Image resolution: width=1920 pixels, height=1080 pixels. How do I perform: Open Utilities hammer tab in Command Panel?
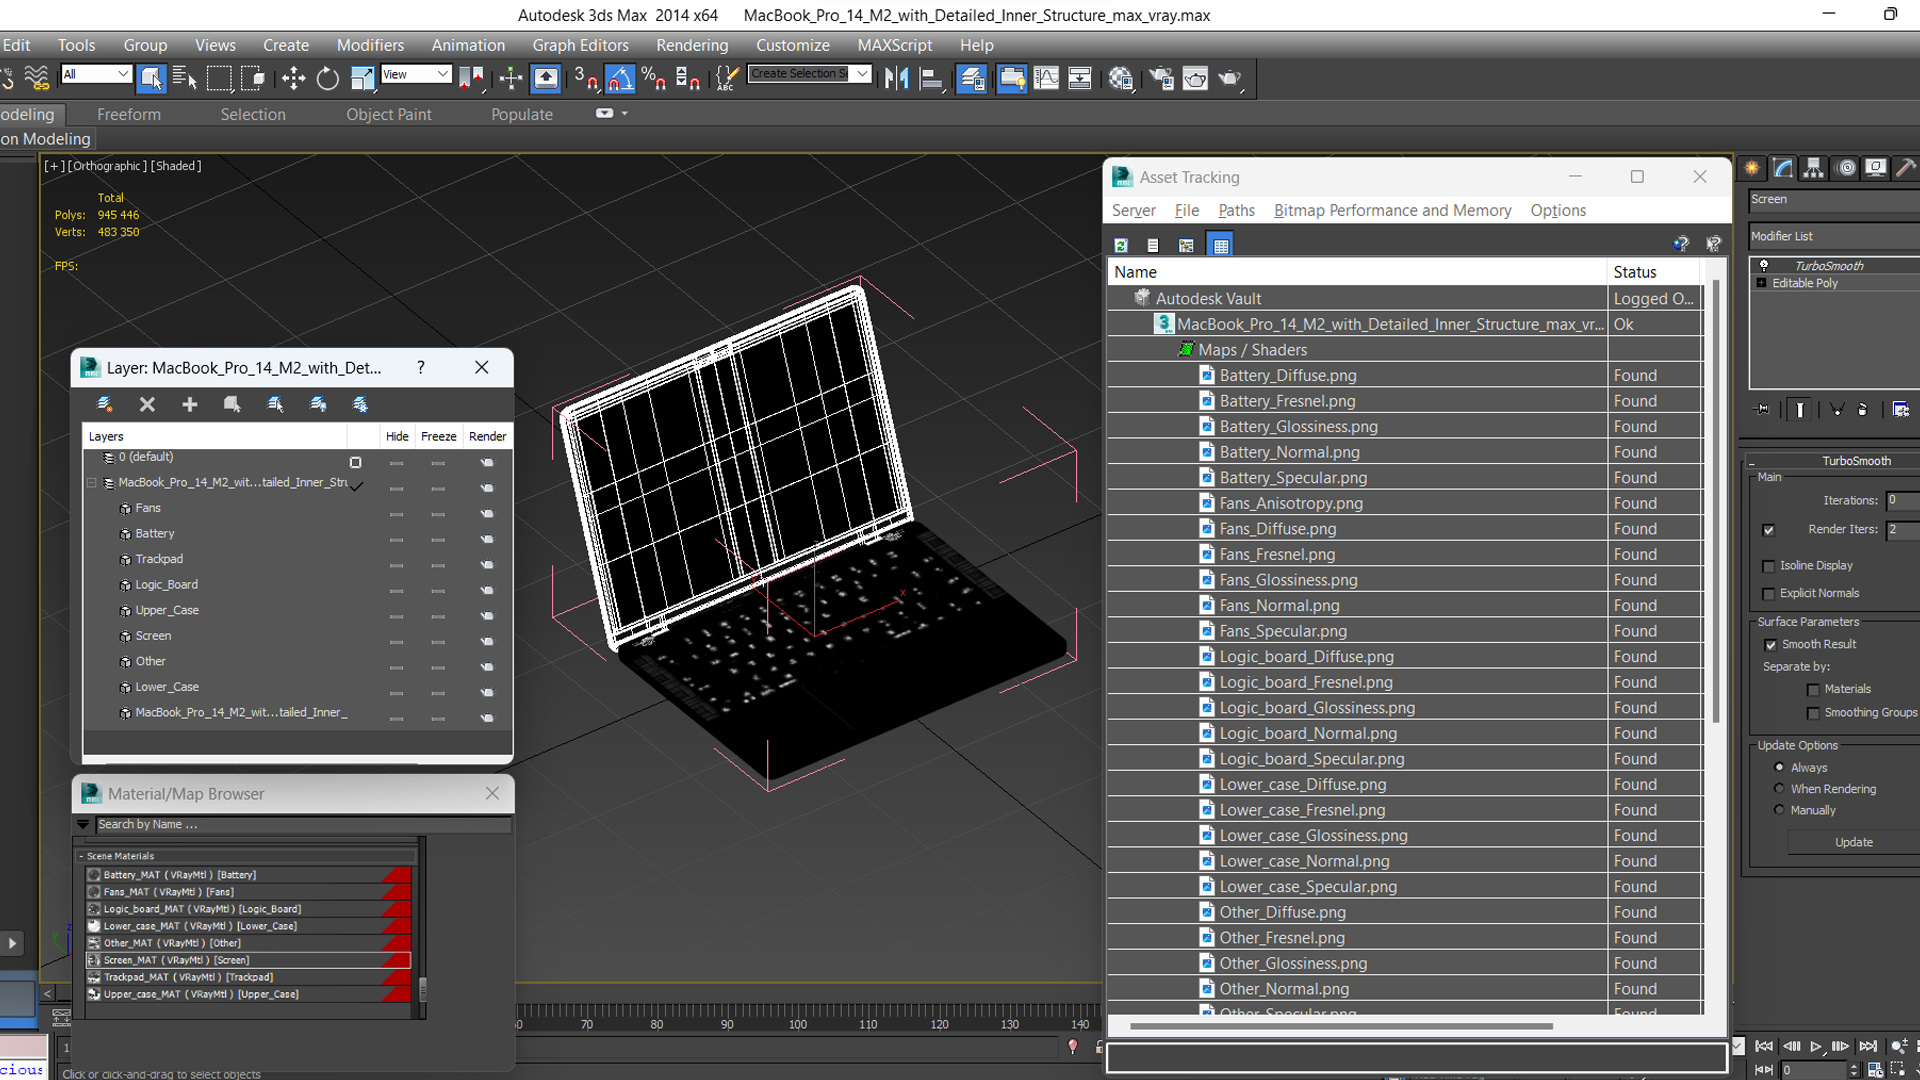click(x=1906, y=168)
